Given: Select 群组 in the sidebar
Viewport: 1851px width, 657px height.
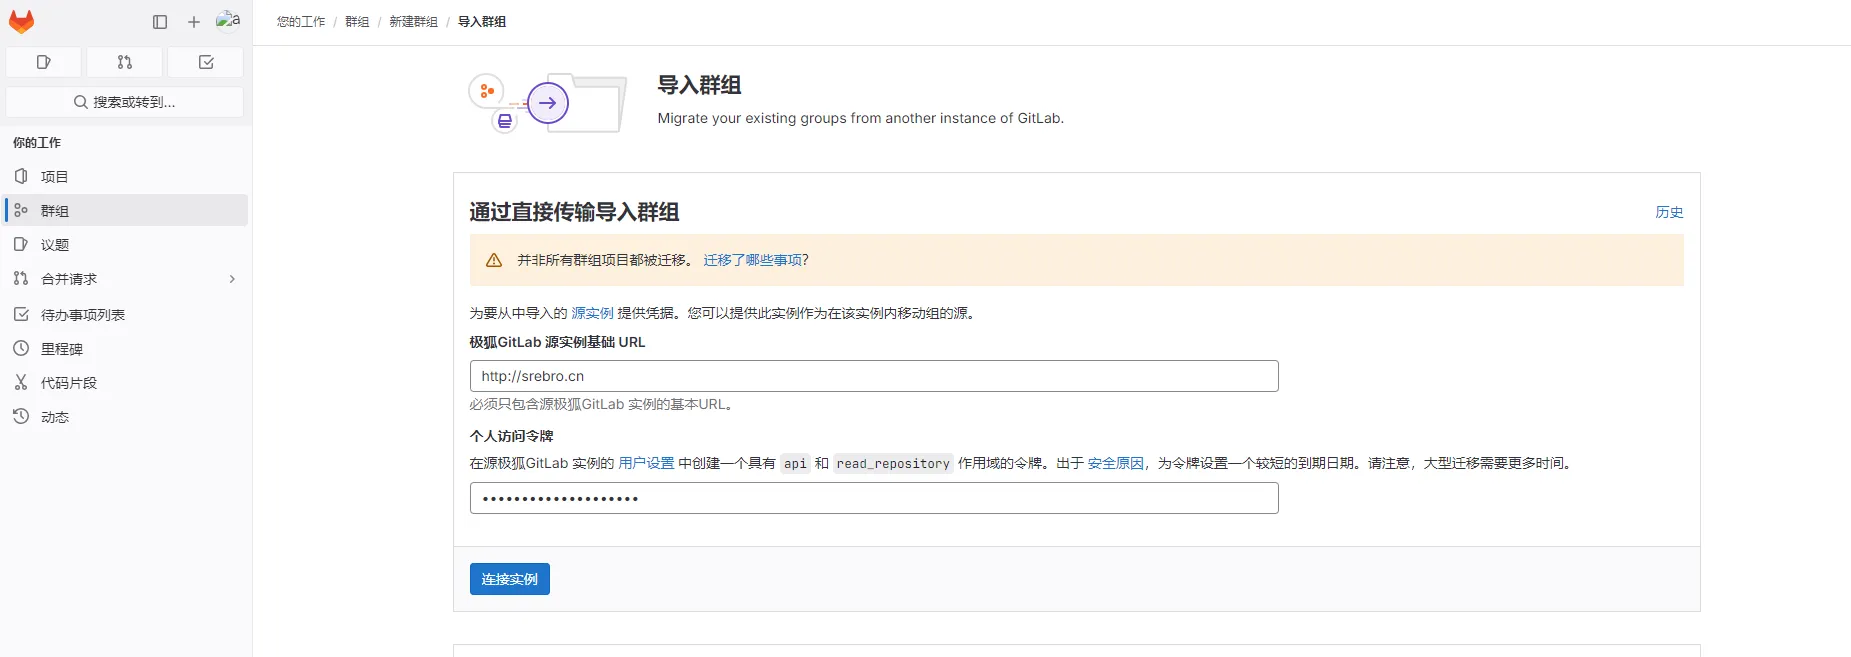Looking at the screenshot, I should 55,211.
